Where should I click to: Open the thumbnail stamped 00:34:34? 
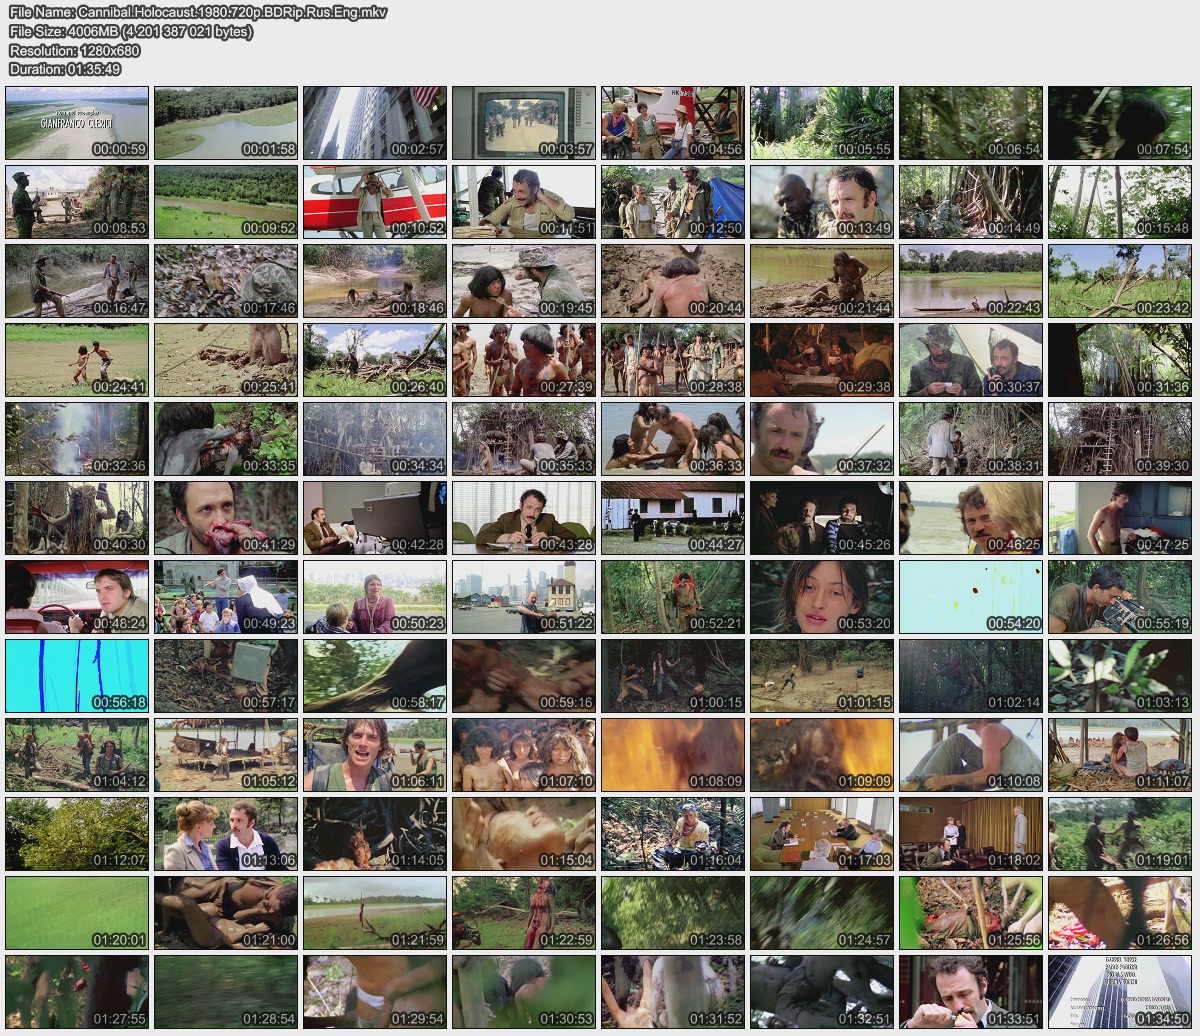tap(375, 439)
